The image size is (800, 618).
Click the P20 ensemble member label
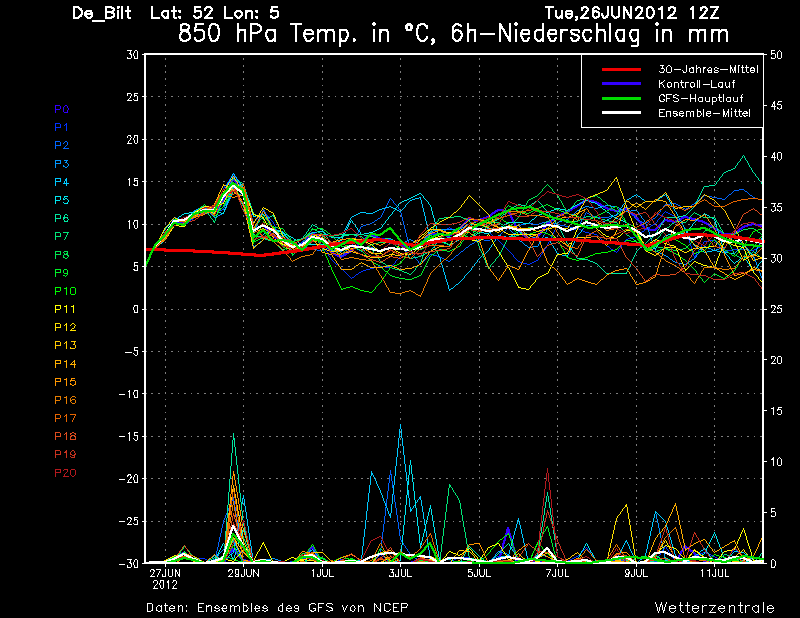pos(65,473)
